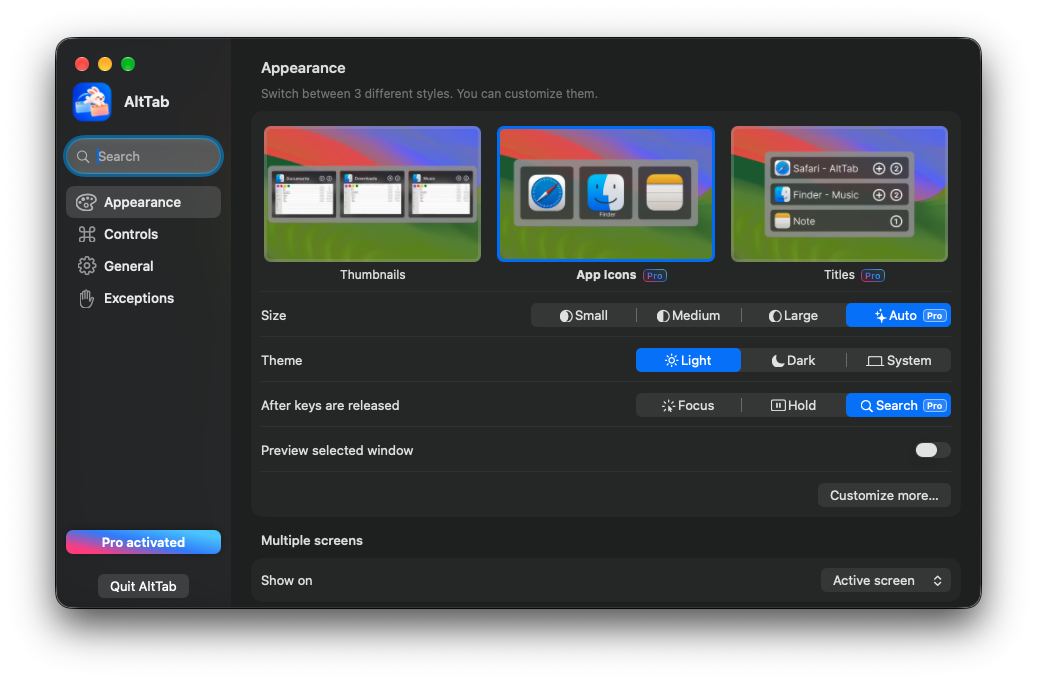1037x682 pixels.
Task: Select Search after keys are released
Action: 898,405
